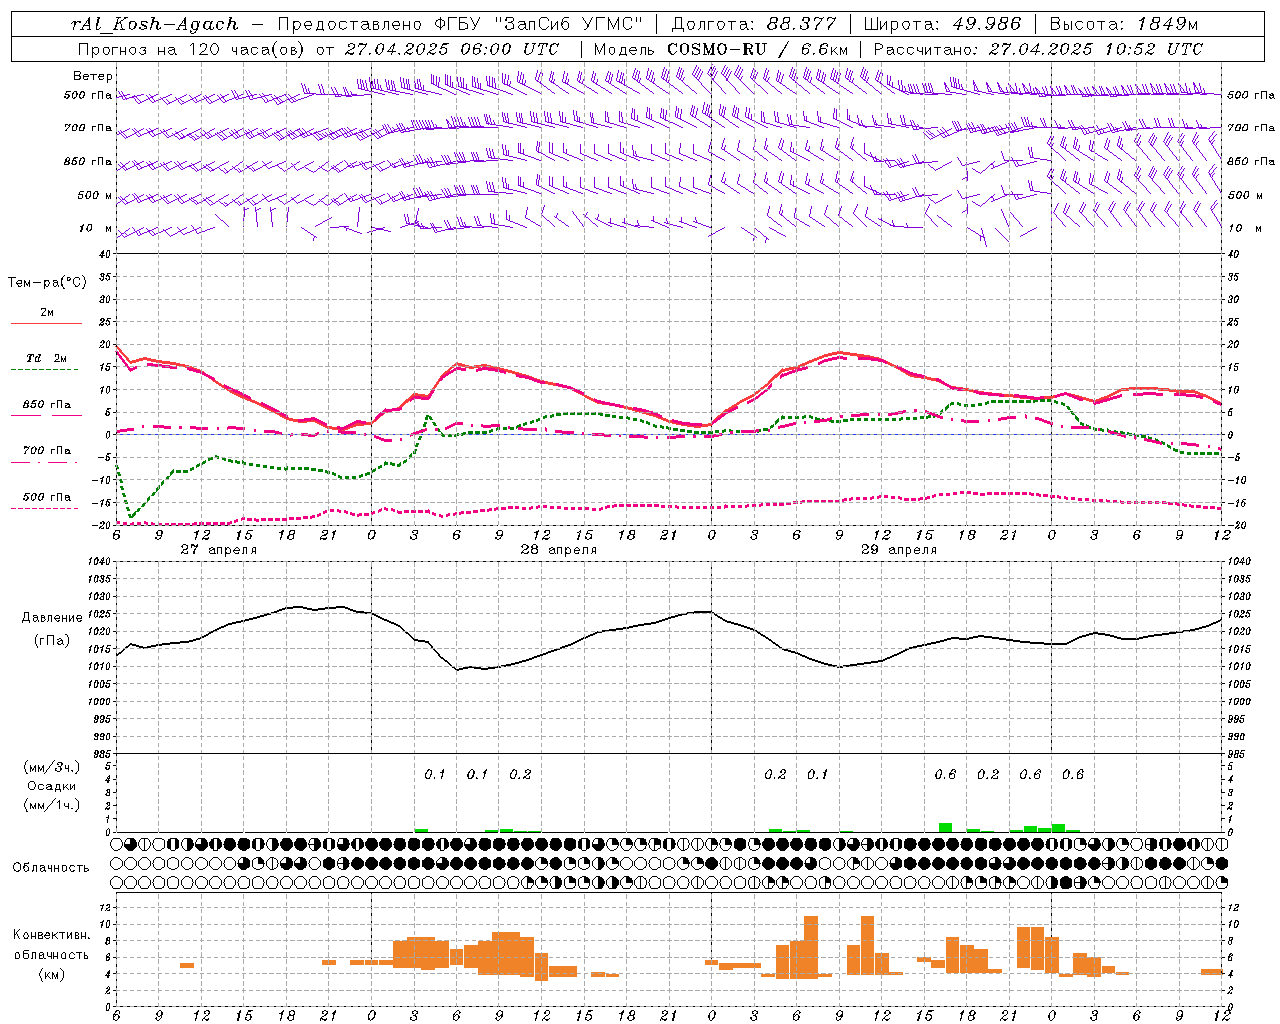
Task: Click the Тем-ра(°C) axis title
Action: [47, 283]
